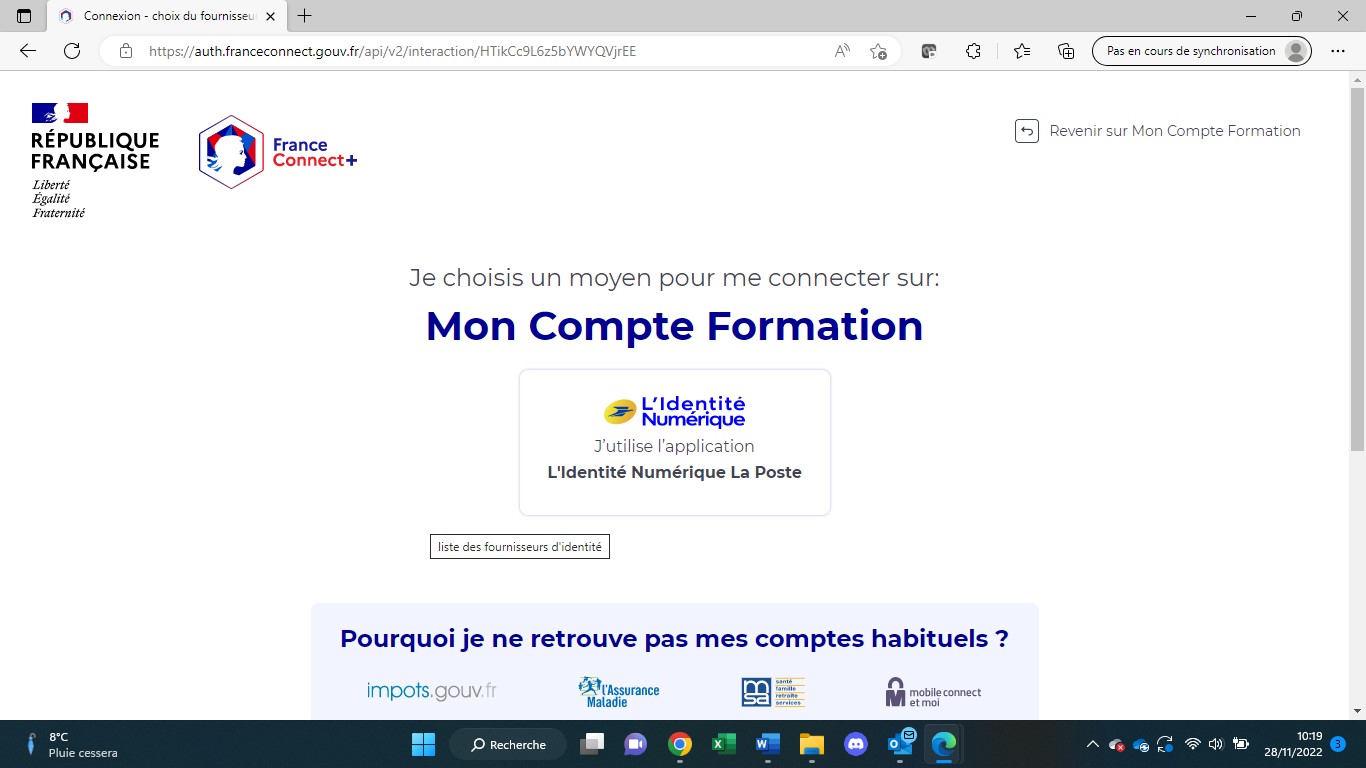1366x768 pixels.
Task: Click the profile sync status button
Action: (1202, 51)
